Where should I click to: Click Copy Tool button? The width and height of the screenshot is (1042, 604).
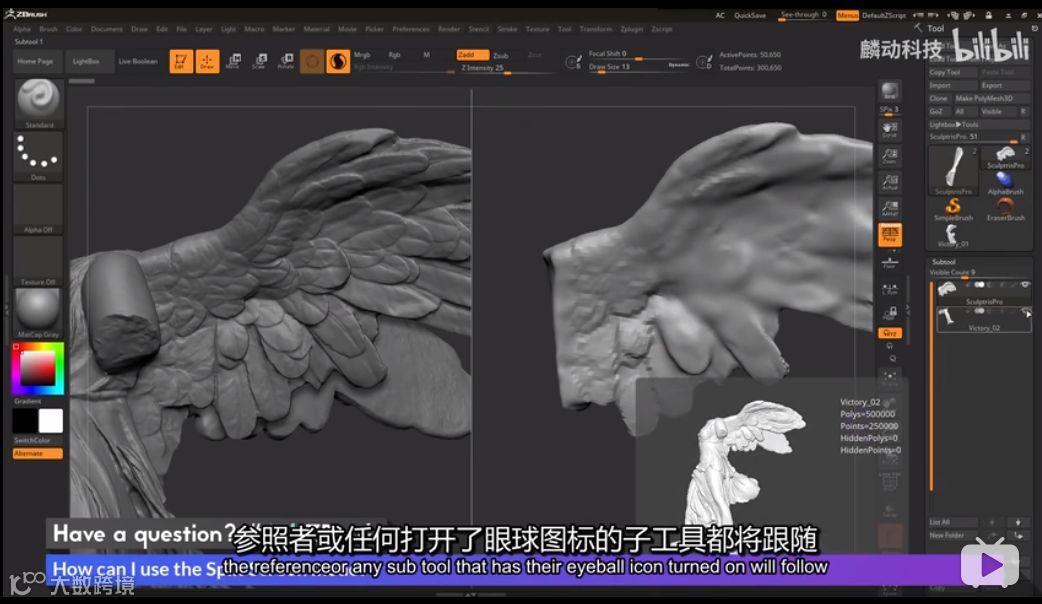pyautogui.click(x=953, y=72)
